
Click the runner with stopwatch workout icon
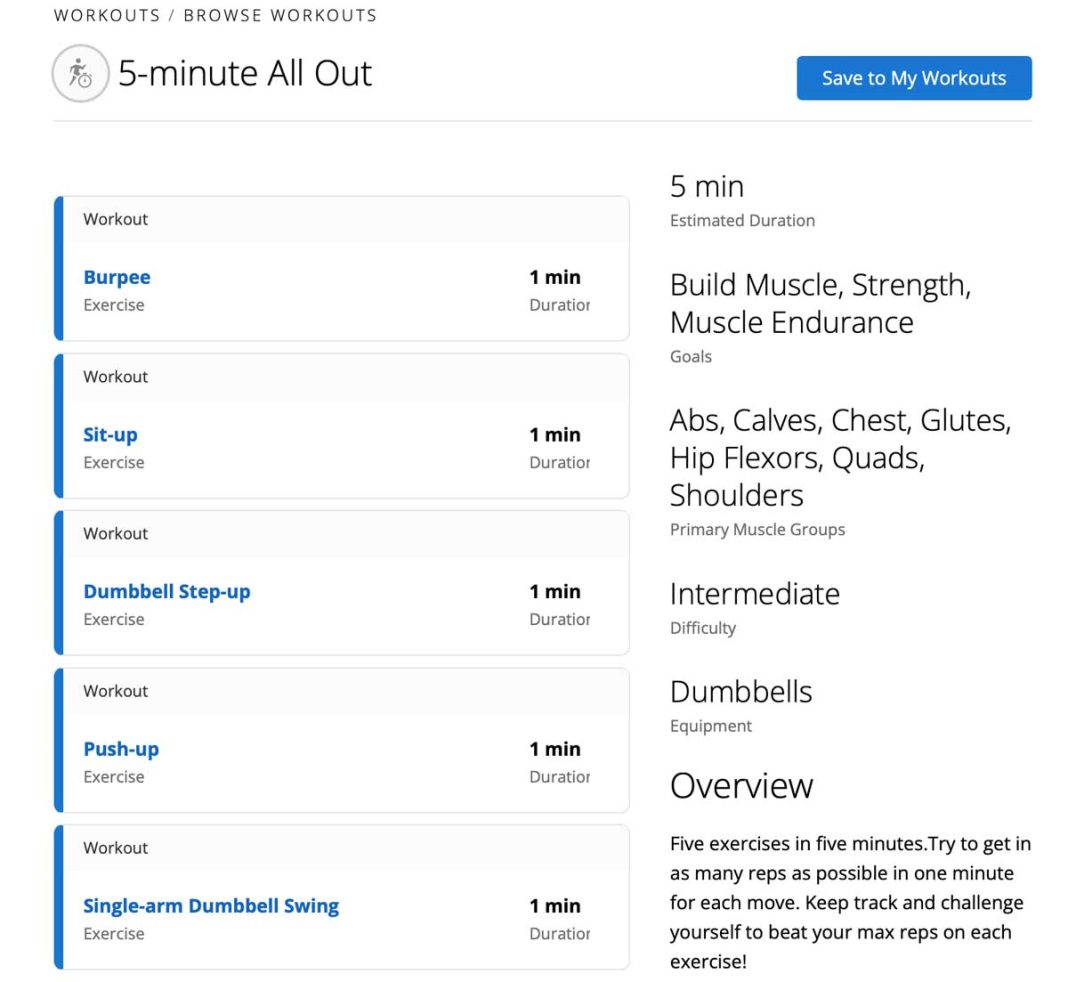tap(79, 73)
